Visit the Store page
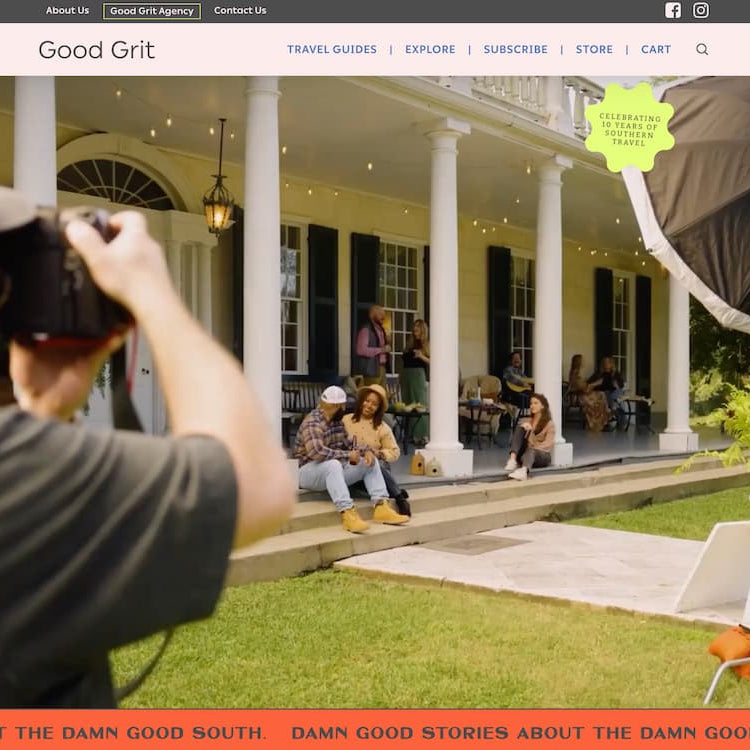The width and height of the screenshot is (750, 750). [594, 49]
